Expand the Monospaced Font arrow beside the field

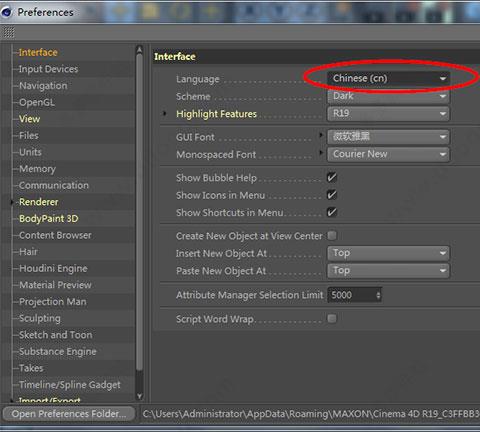click(321, 153)
